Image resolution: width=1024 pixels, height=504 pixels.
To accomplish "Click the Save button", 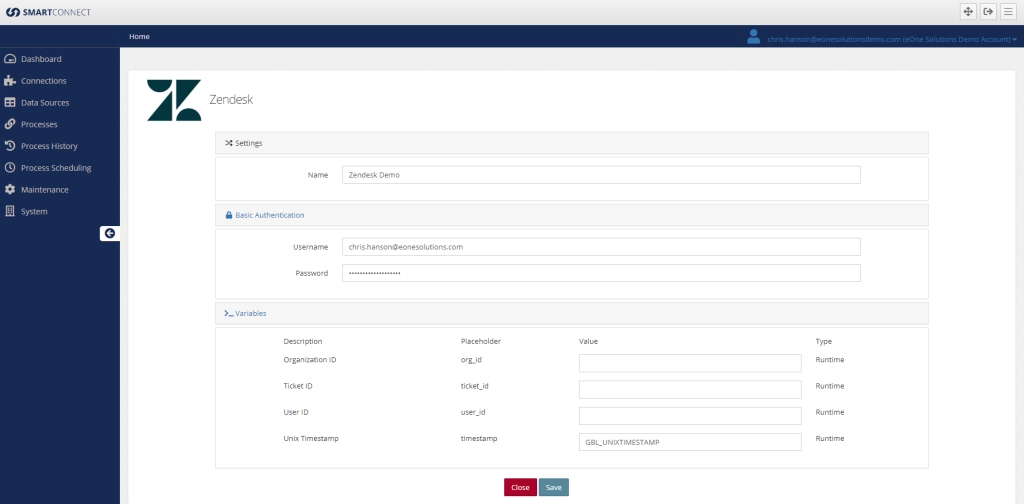I will [554, 487].
